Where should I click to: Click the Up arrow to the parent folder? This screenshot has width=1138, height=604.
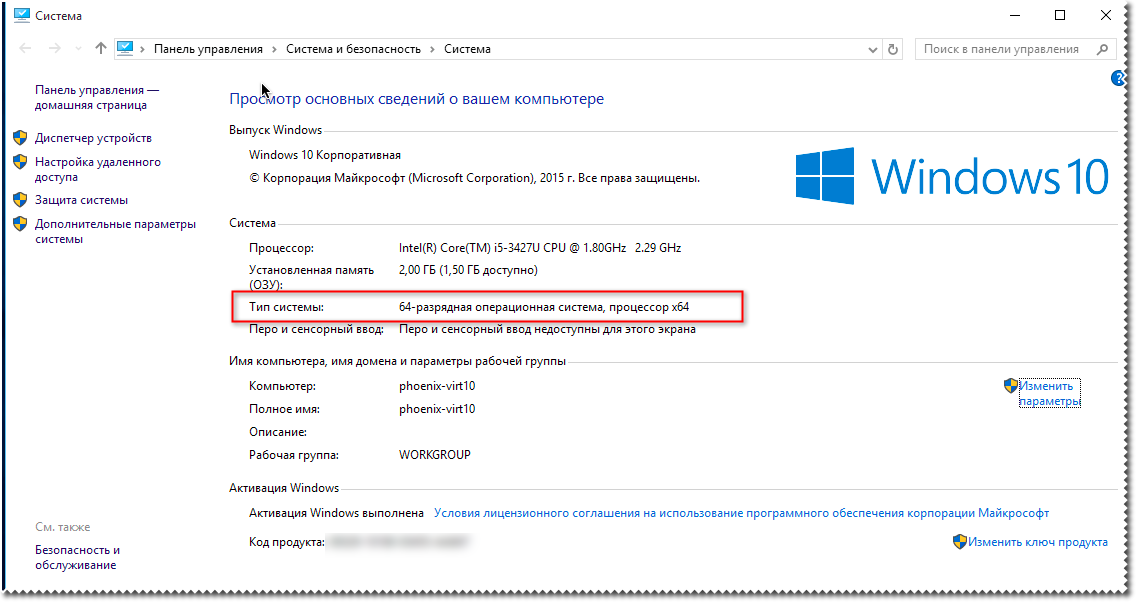pyautogui.click(x=100, y=49)
